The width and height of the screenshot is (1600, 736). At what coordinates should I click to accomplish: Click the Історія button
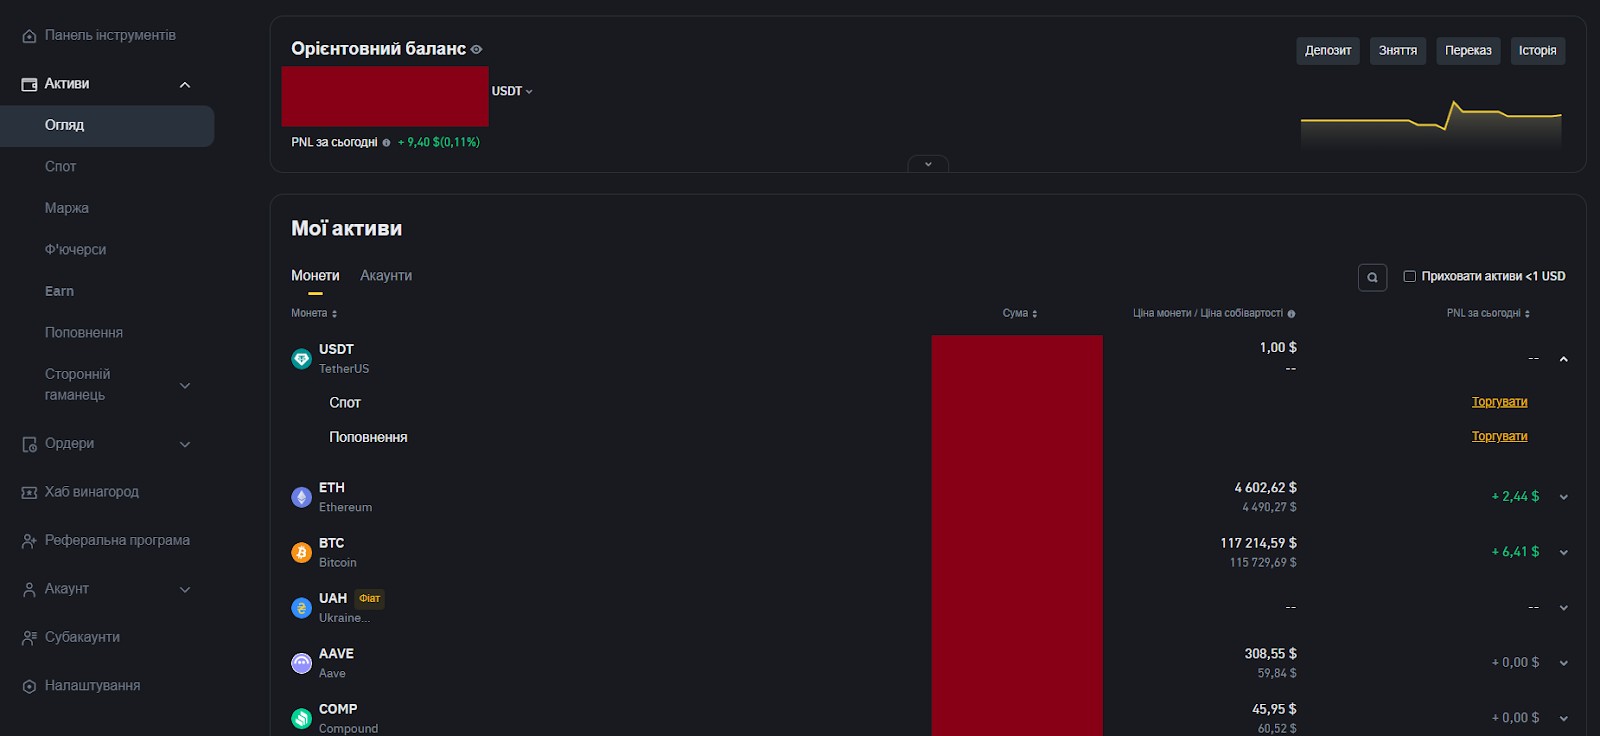(x=1537, y=51)
